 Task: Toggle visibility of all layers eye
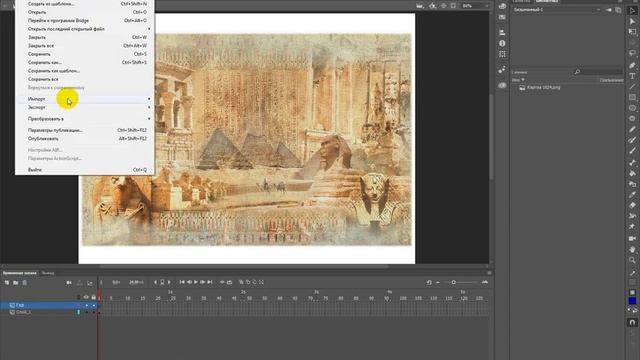86,297
